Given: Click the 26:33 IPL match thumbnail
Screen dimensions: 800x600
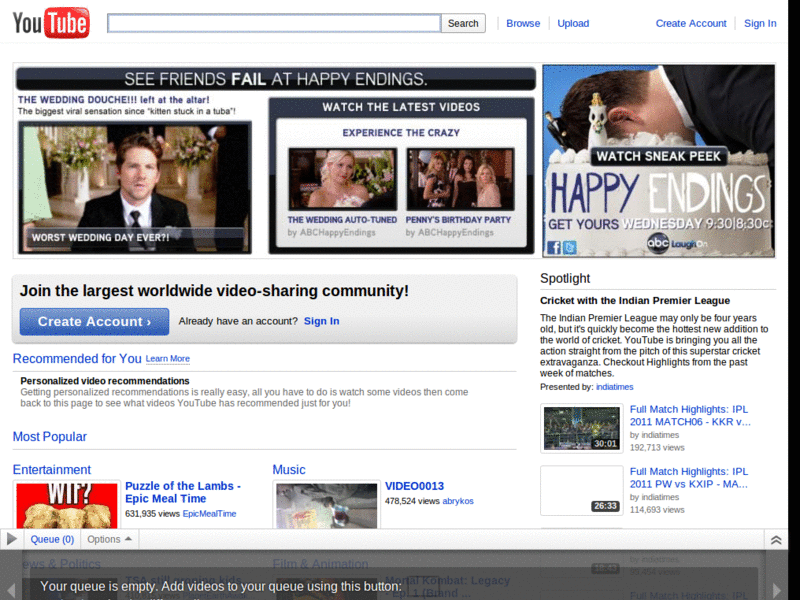Looking at the screenshot, I should [x=582, y=490].
